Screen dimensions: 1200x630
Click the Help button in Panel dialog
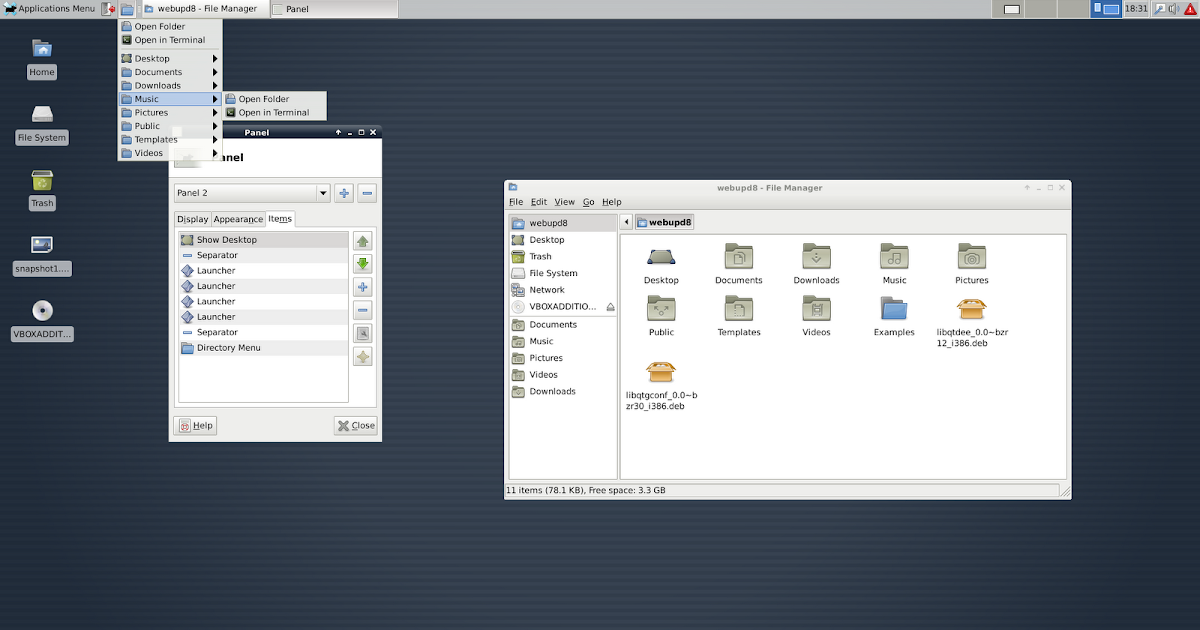tap(195, 425)
